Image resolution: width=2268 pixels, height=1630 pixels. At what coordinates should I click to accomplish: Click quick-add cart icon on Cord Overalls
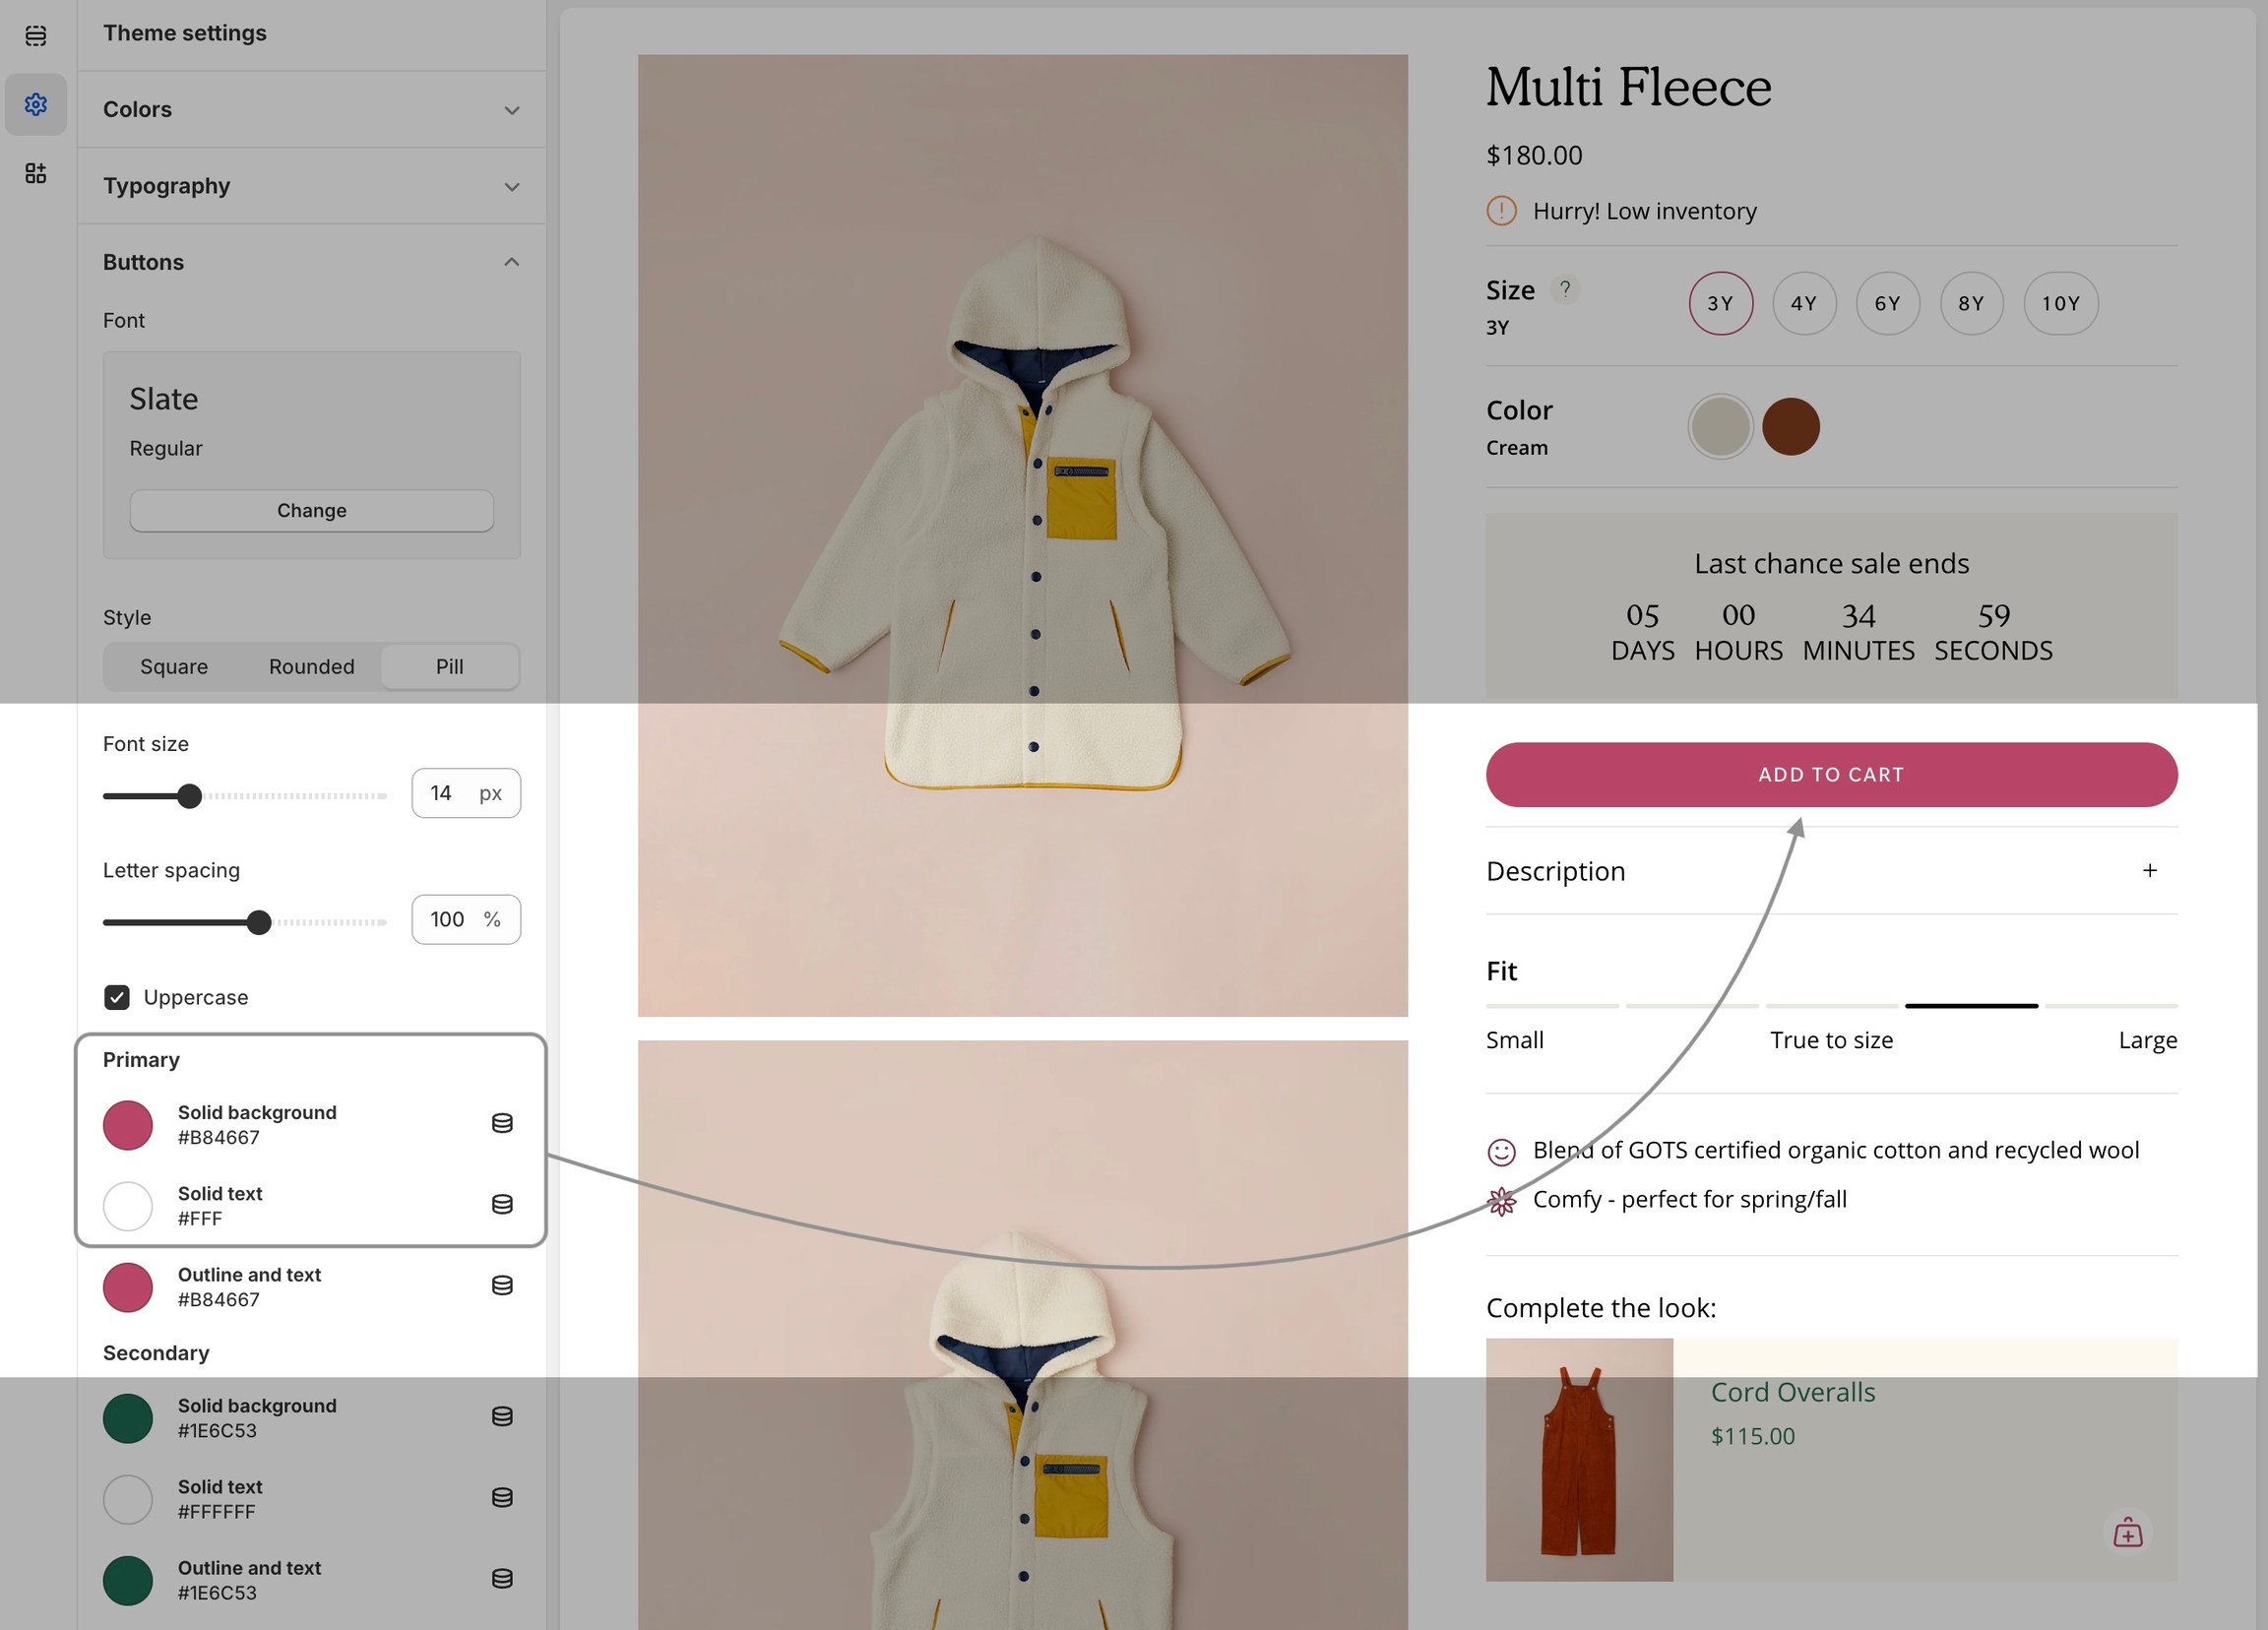2127,1532
